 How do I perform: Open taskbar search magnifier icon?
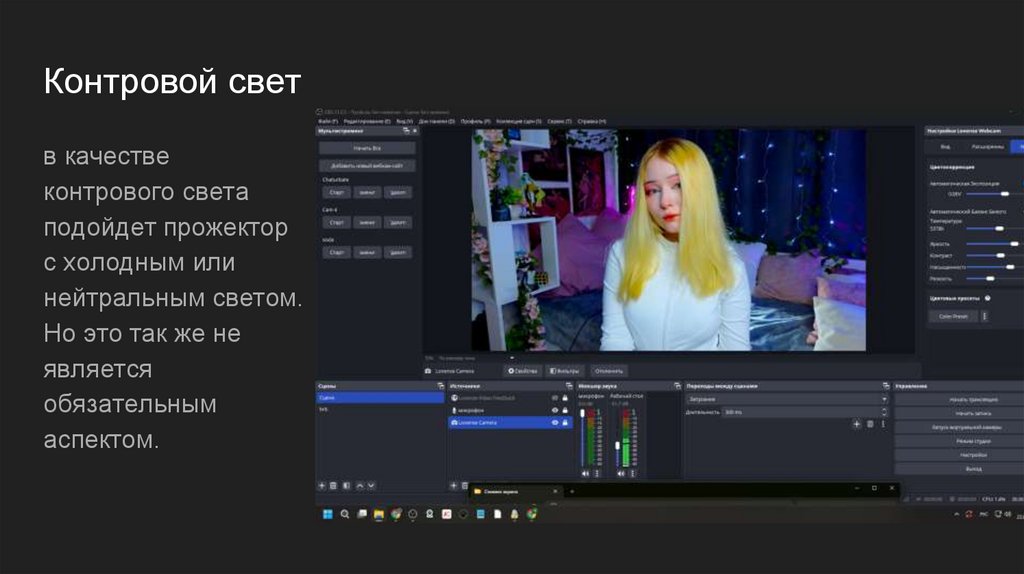point(344,514)
